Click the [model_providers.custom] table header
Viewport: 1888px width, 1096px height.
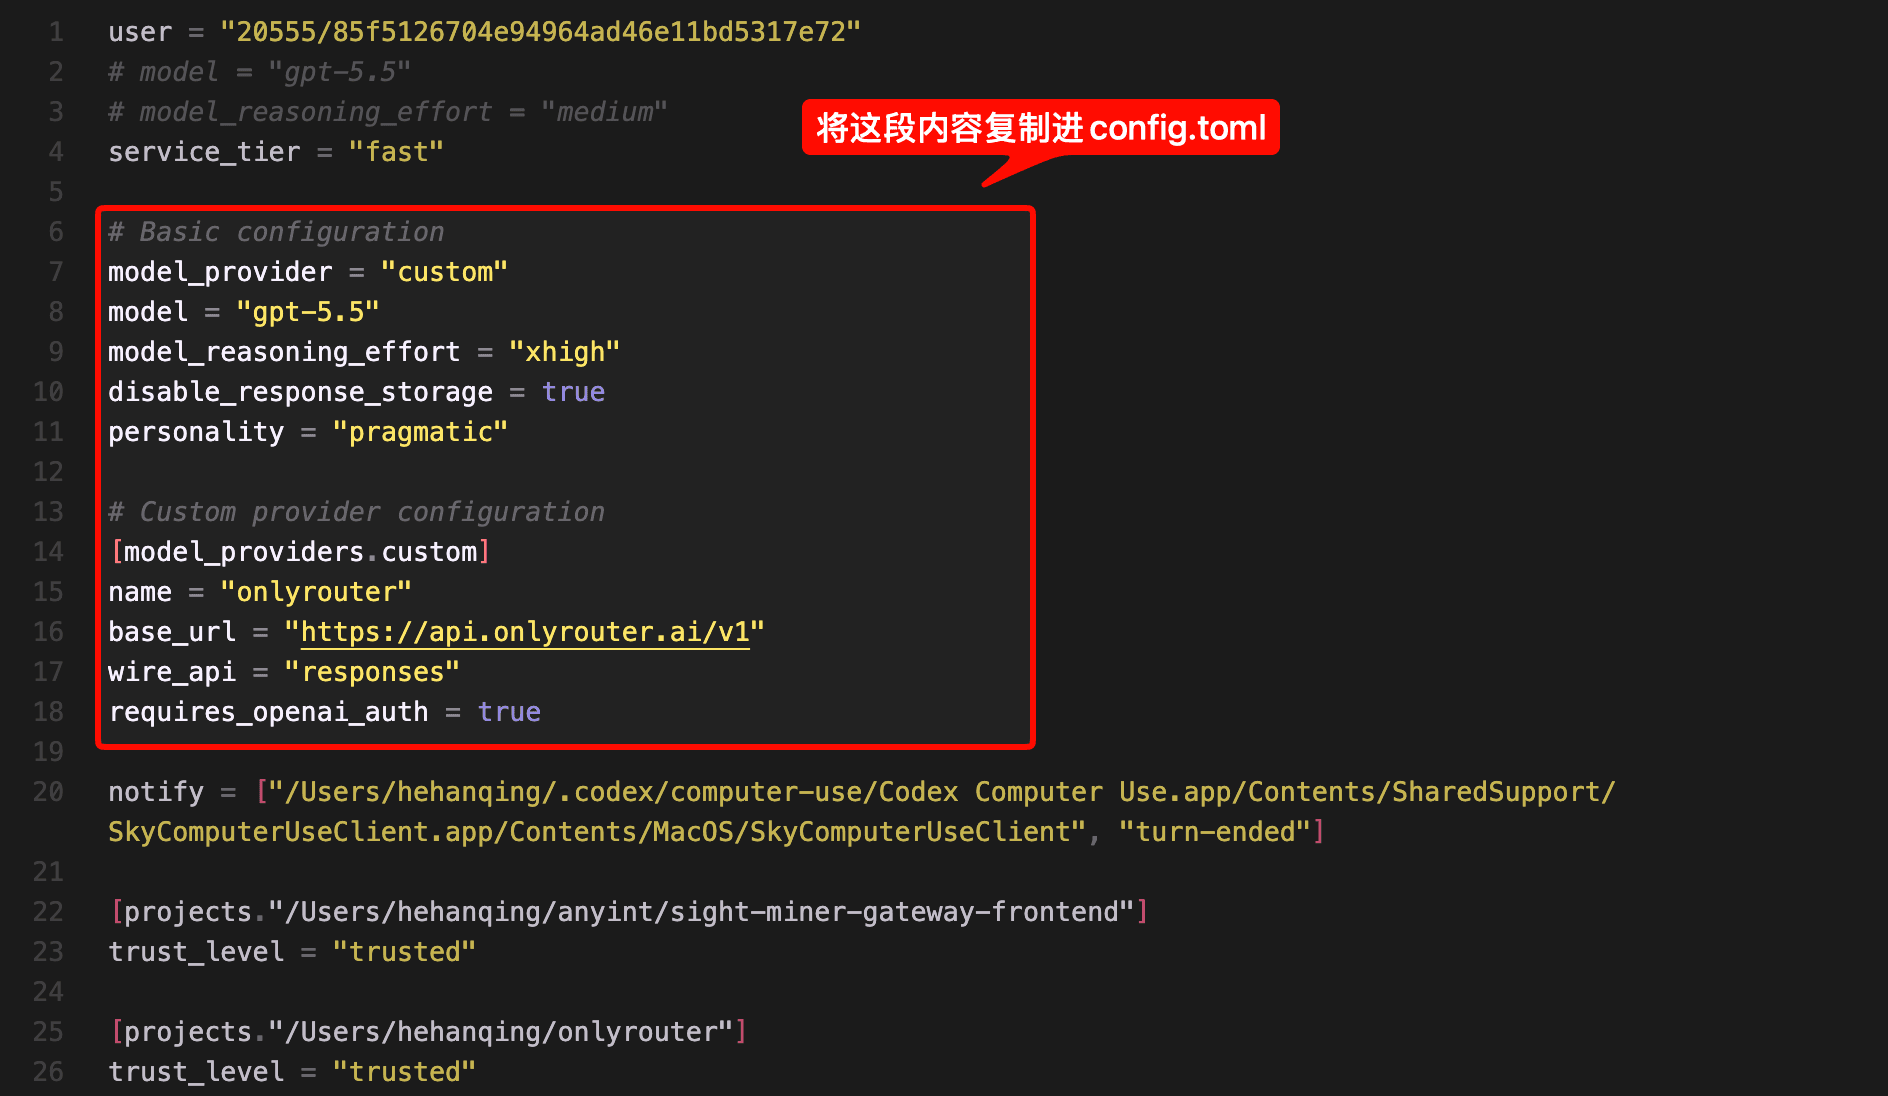click(x=300, y=552)
